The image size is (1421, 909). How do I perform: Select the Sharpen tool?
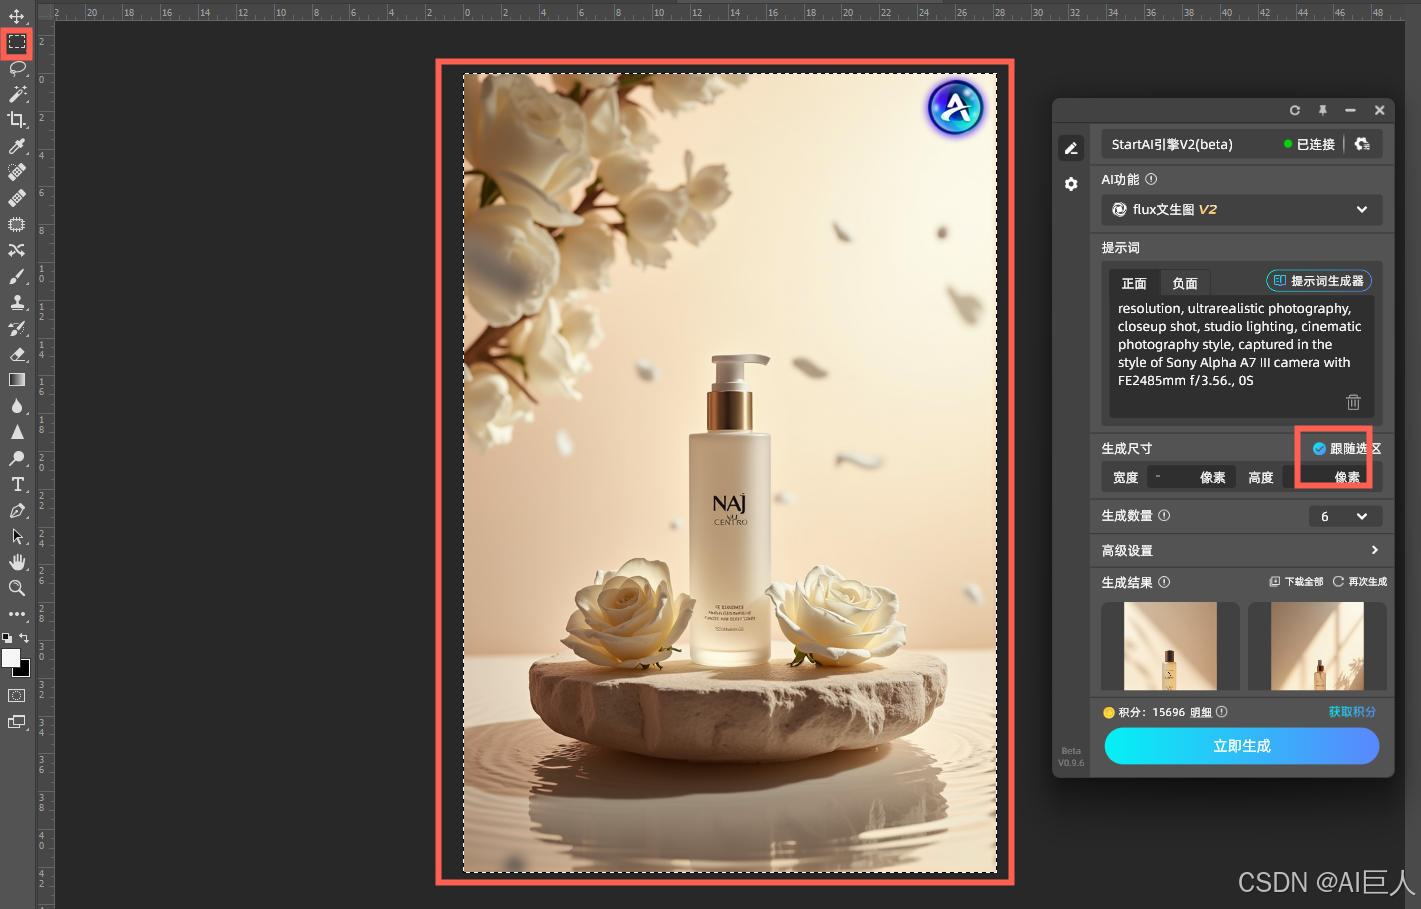[x=17, y=432]
